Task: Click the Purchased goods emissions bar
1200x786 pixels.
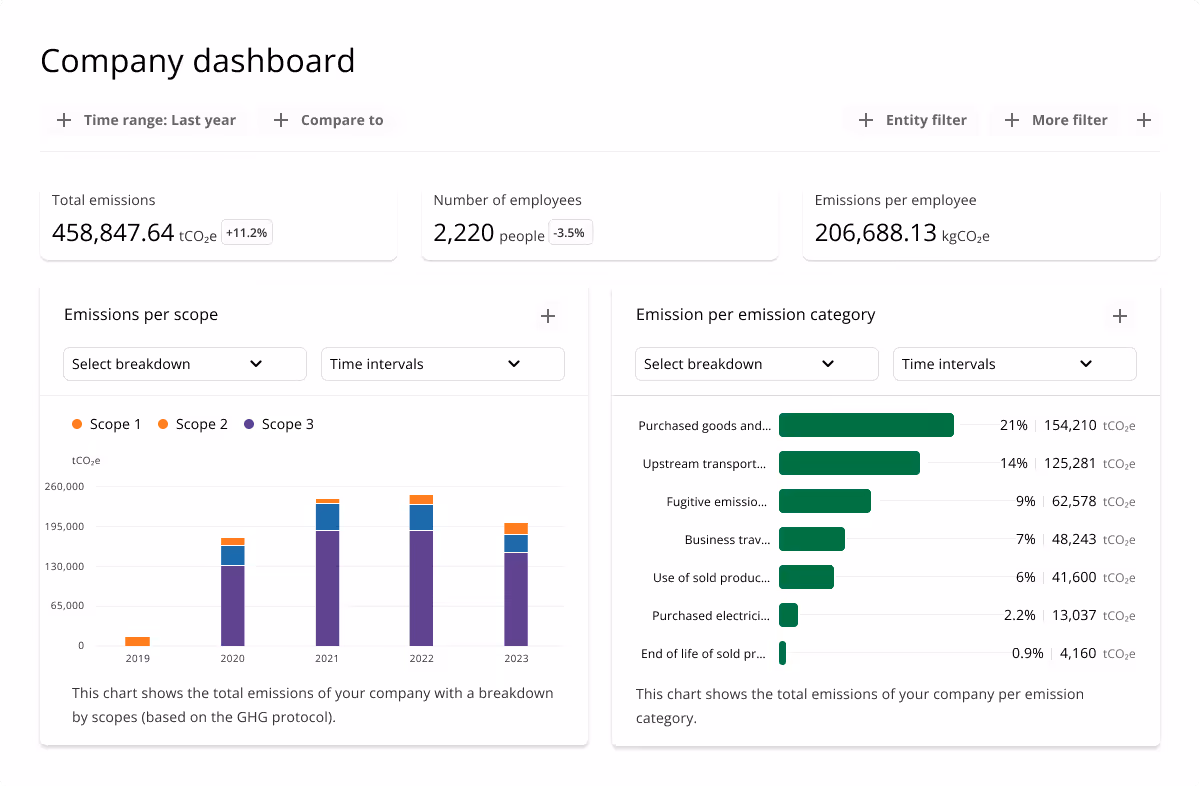Action: point(866,425)
